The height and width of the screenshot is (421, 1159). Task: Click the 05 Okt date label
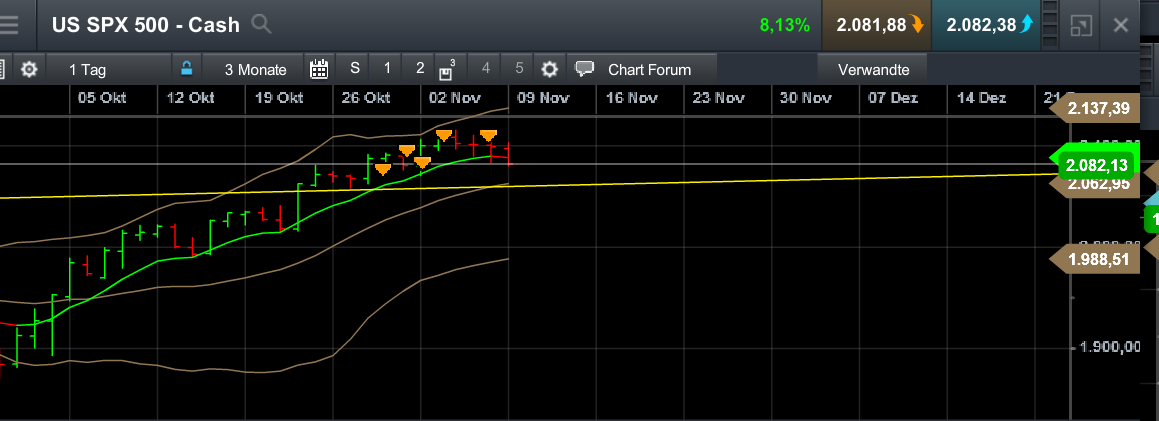coord(102,97)
